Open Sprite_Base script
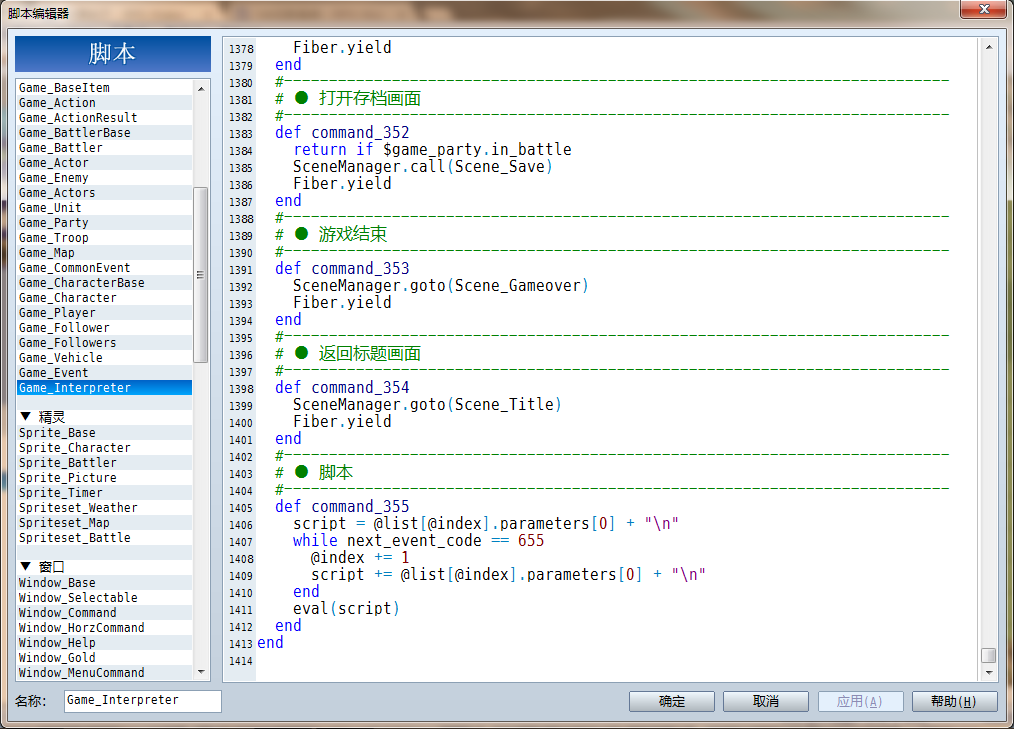This screenshot has width=1014, height=729. coord(104,433)
